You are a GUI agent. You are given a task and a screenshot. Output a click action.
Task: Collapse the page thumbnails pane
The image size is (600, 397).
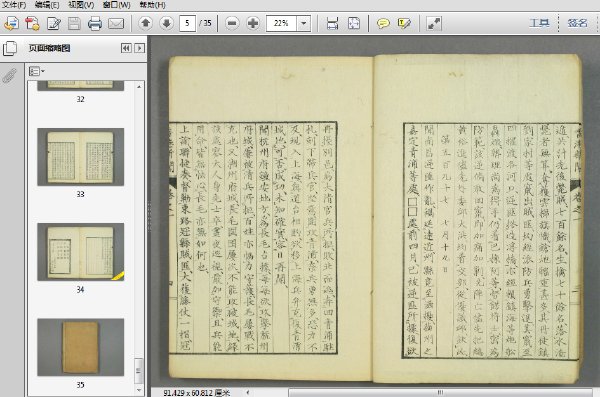(126, 48)
